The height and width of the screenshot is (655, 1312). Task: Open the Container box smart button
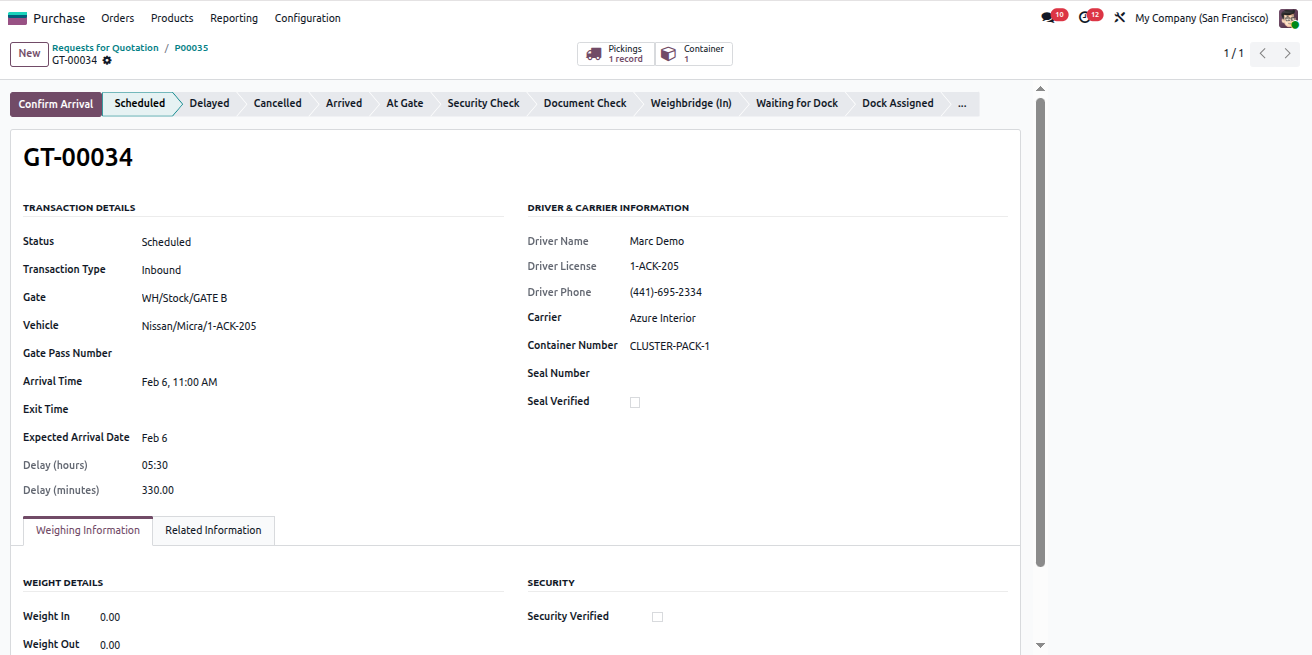(694, 54)
